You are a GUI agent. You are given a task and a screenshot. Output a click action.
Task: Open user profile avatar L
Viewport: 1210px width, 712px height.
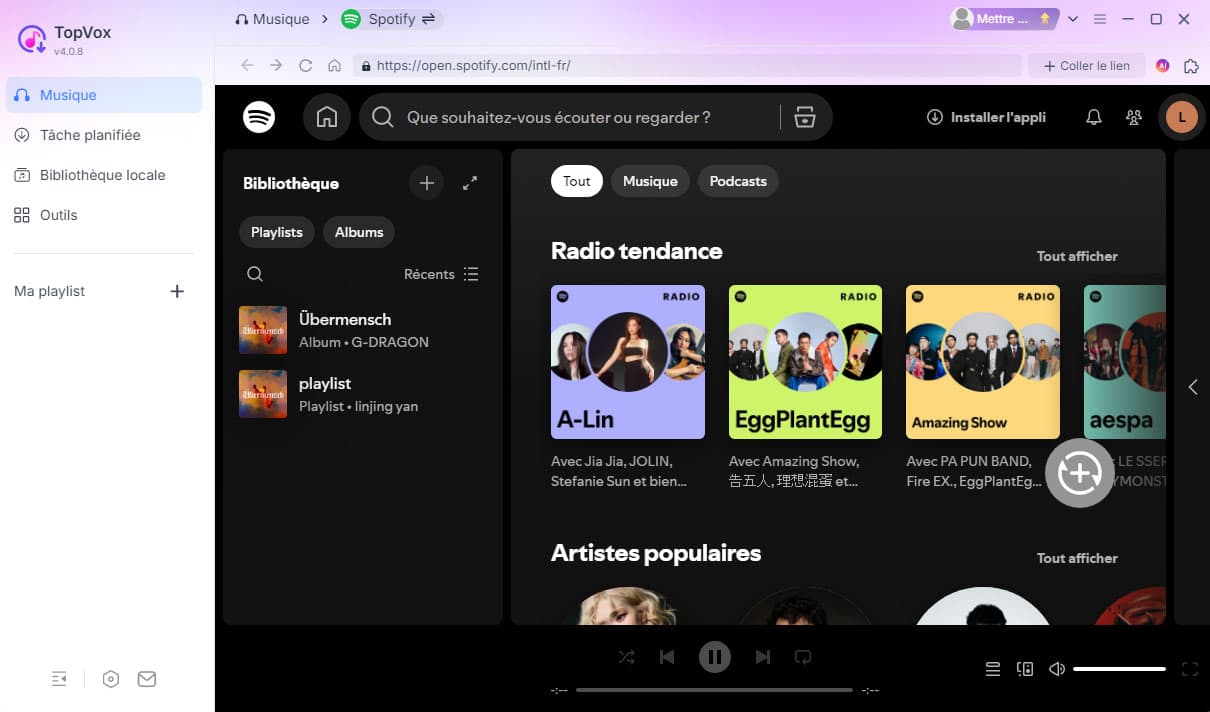tap(1182, 117)
